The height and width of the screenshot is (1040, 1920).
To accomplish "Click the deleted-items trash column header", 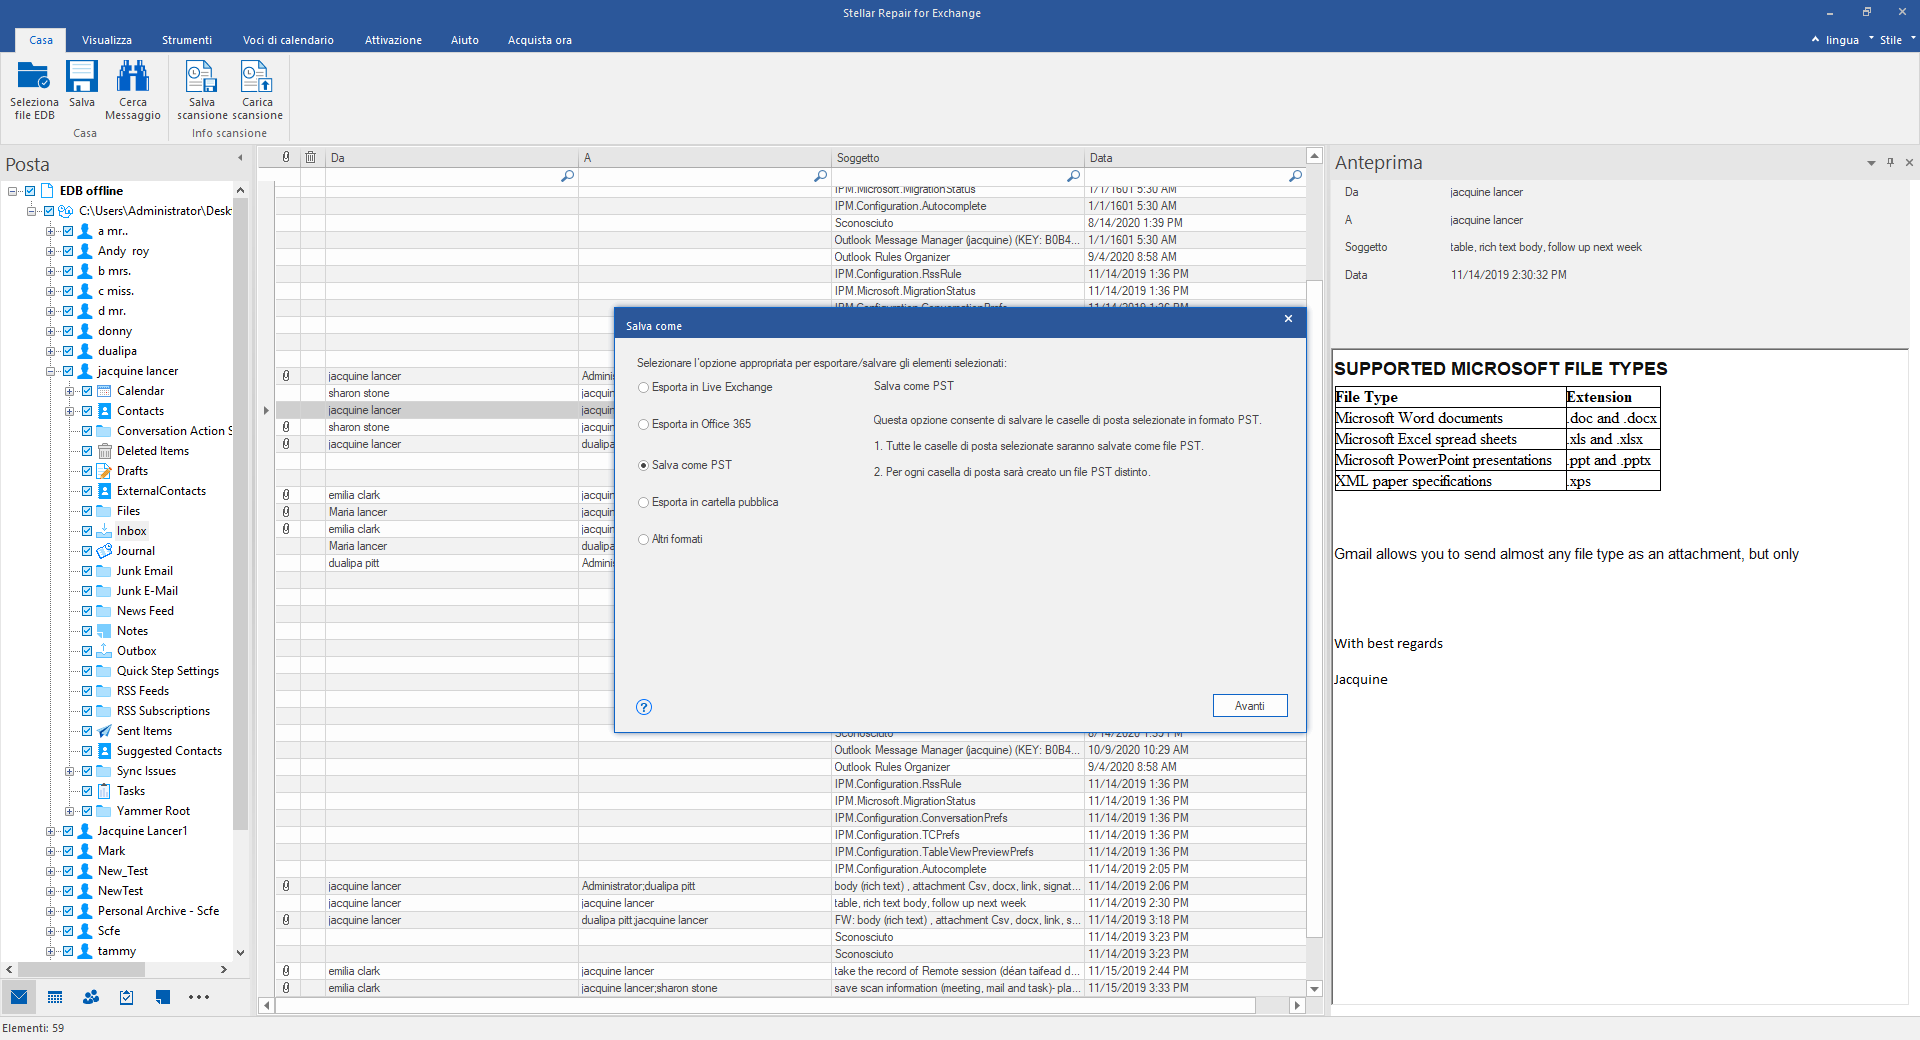I will [x=311, y=157].
